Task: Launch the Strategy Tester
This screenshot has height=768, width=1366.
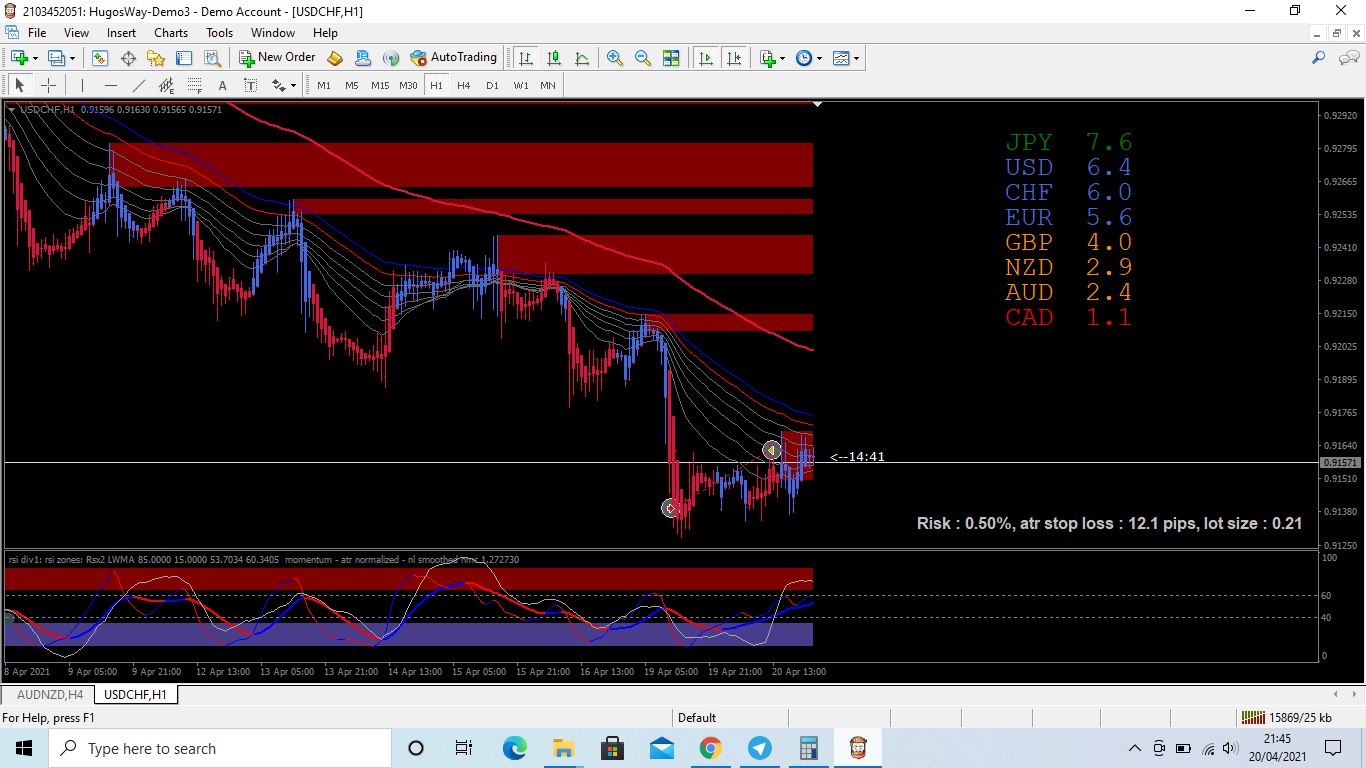Action: tap(212, 58)
